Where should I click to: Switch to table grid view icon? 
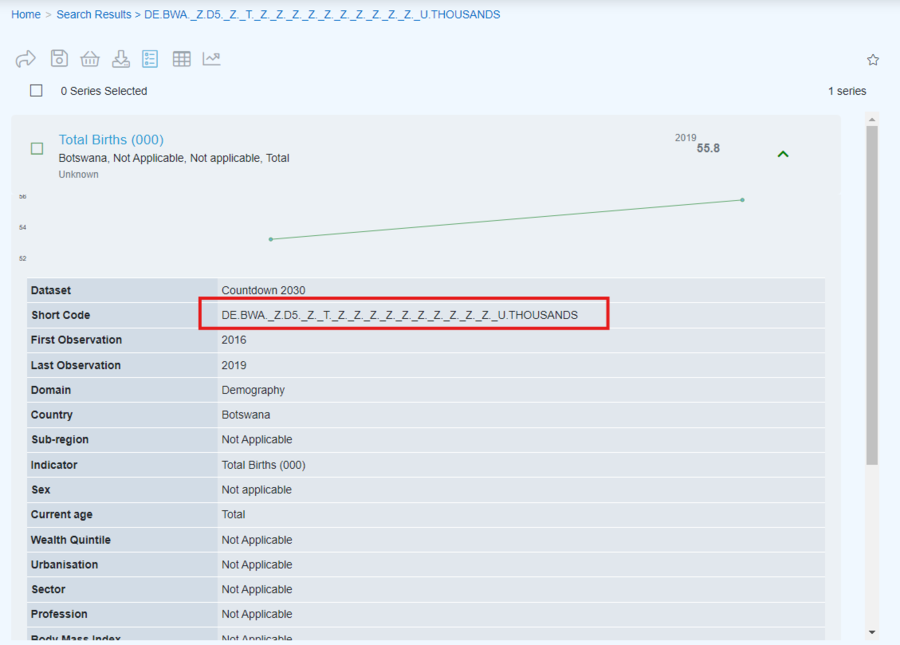point(181,59)
